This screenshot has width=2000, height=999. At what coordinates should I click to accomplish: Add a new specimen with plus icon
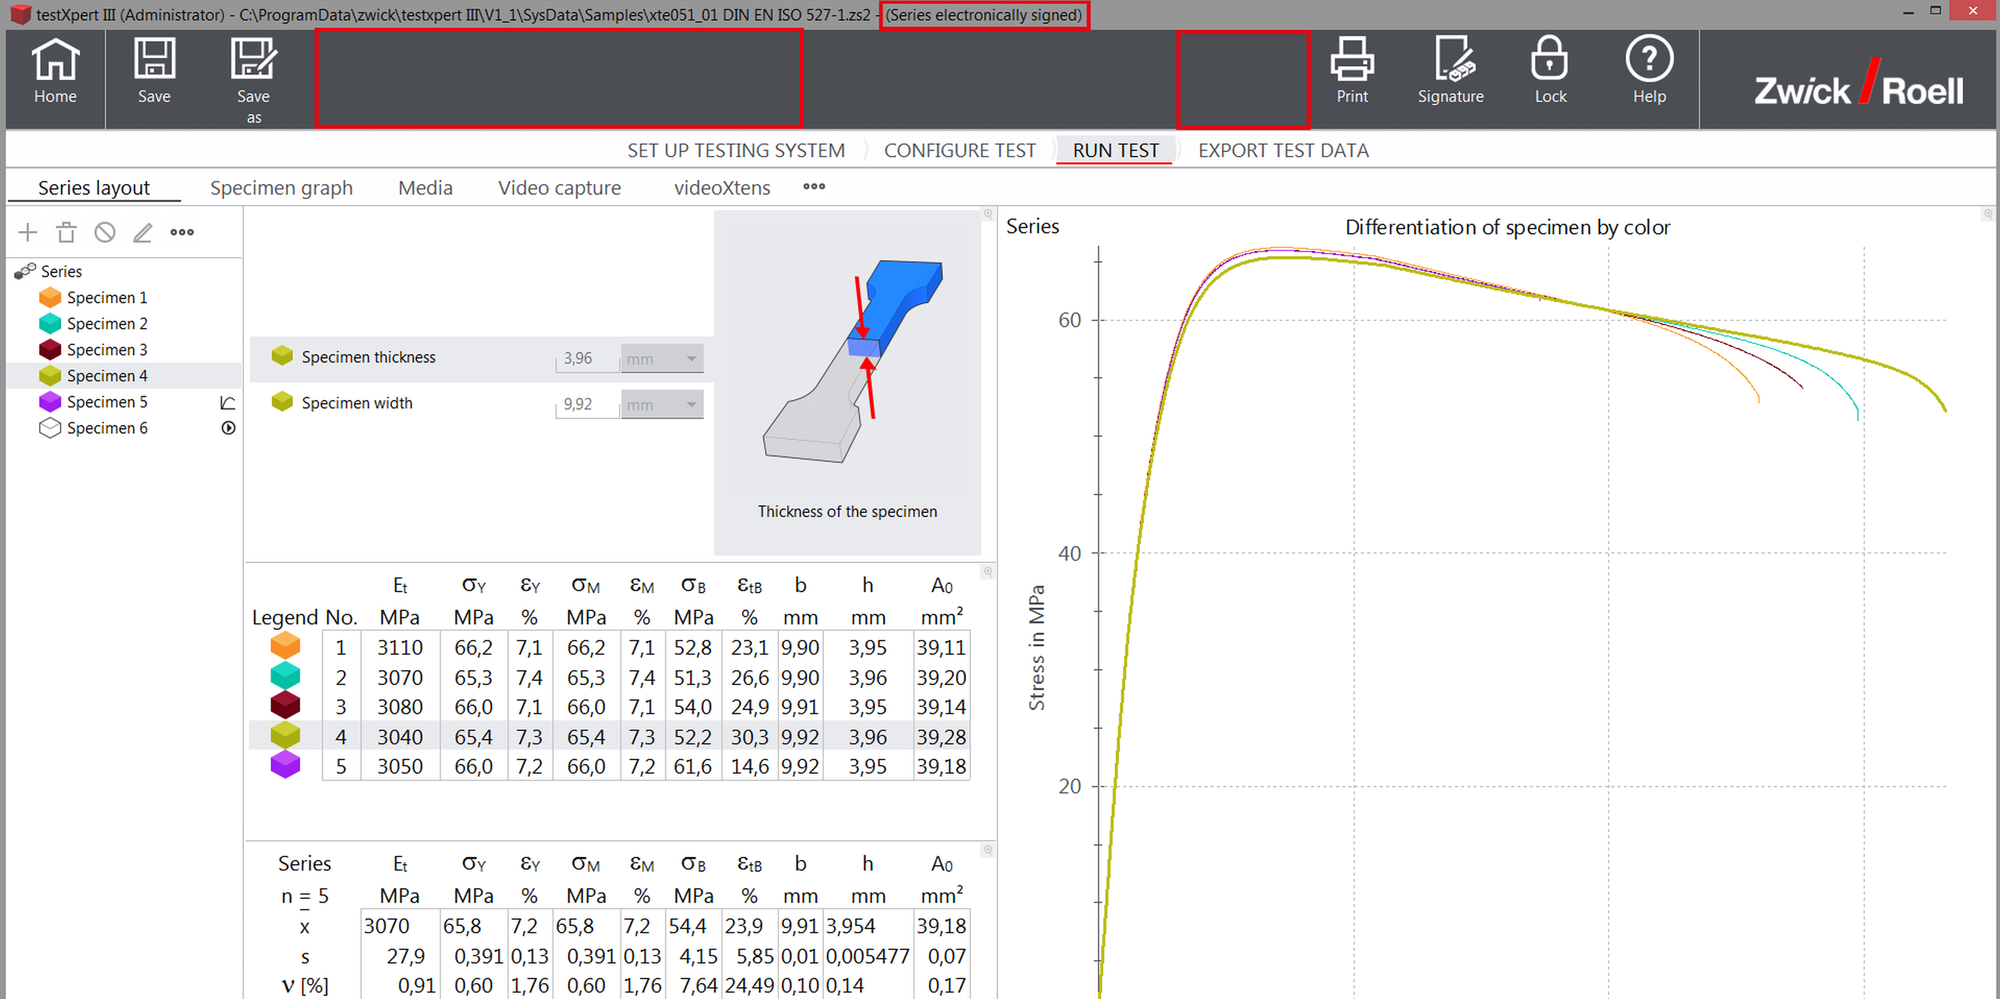[x=28, y=233]
